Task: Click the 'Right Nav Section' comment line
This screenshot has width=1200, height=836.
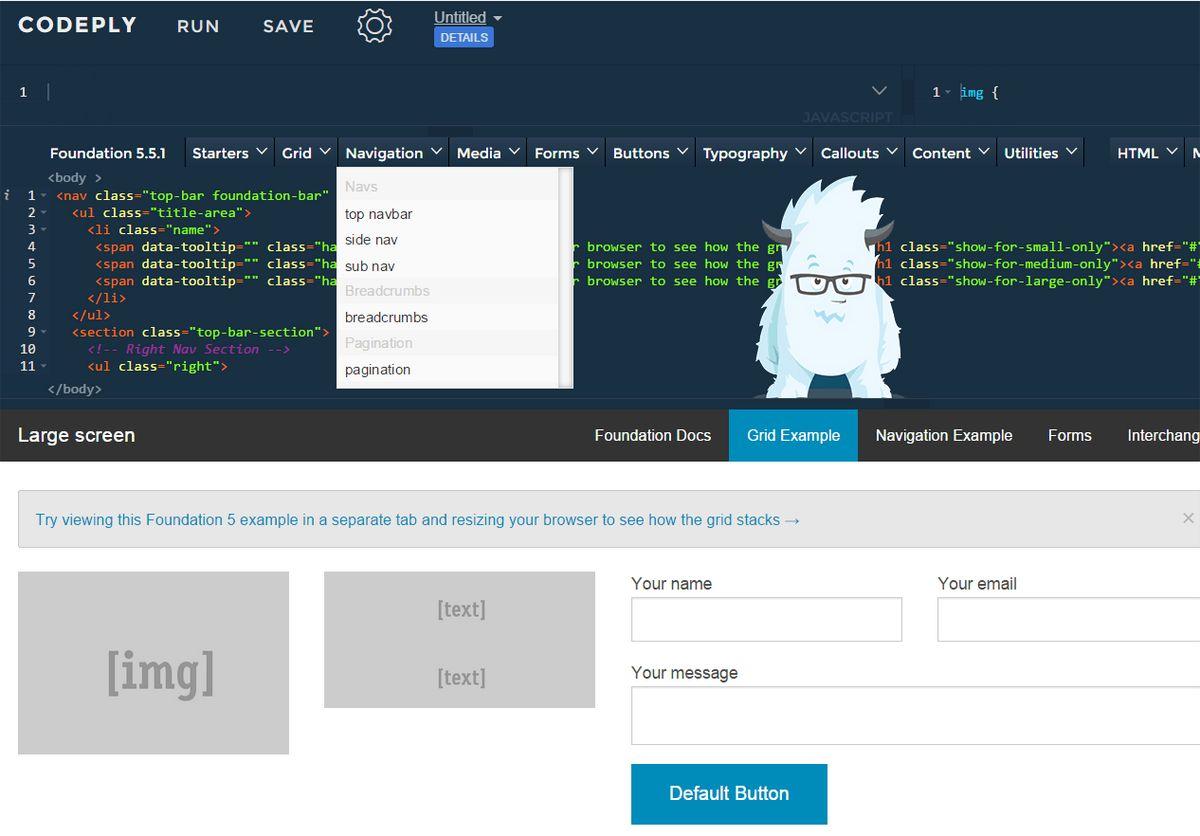Action: [x=189, y=349]
